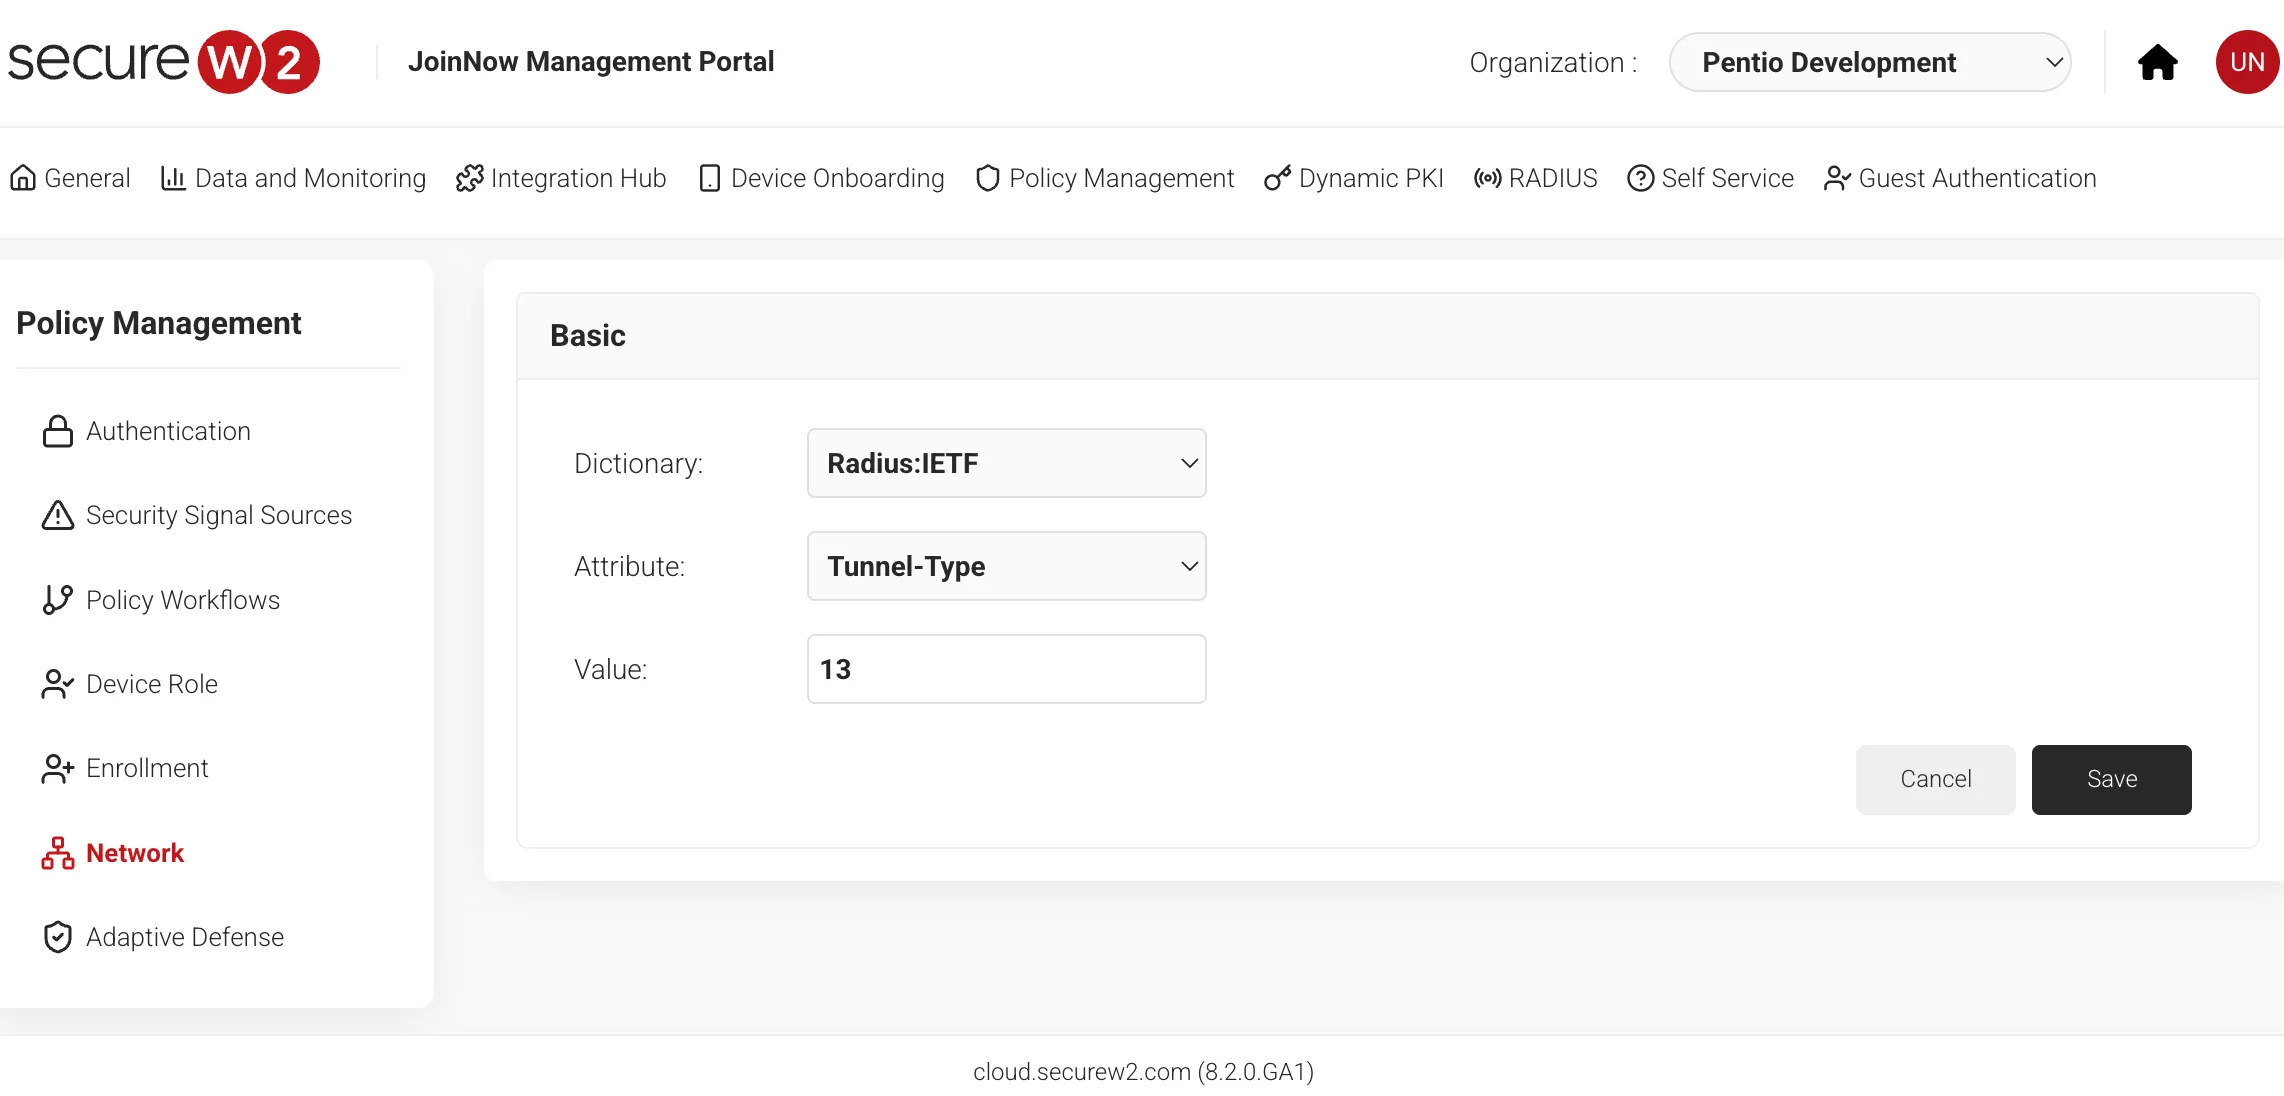Click the home icon in header
Screen dimensions: 2284x1096
click(2157, 62)
